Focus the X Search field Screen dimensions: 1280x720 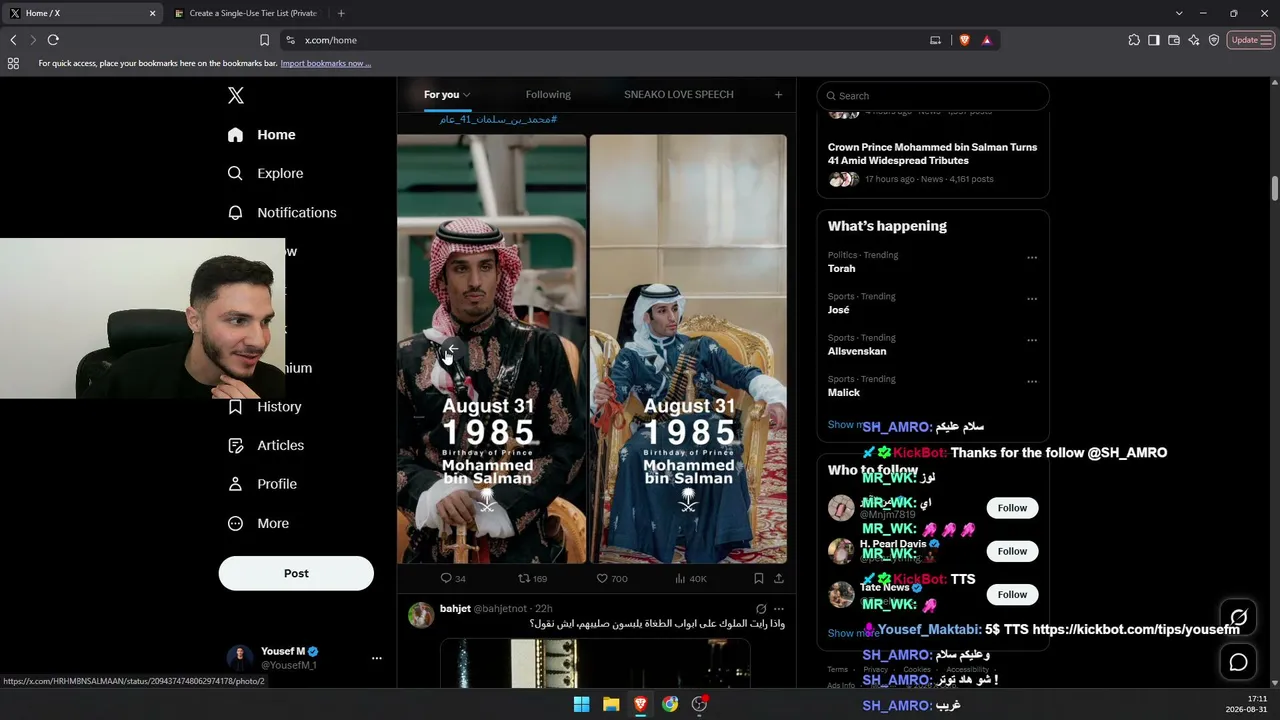coord(933,96)
